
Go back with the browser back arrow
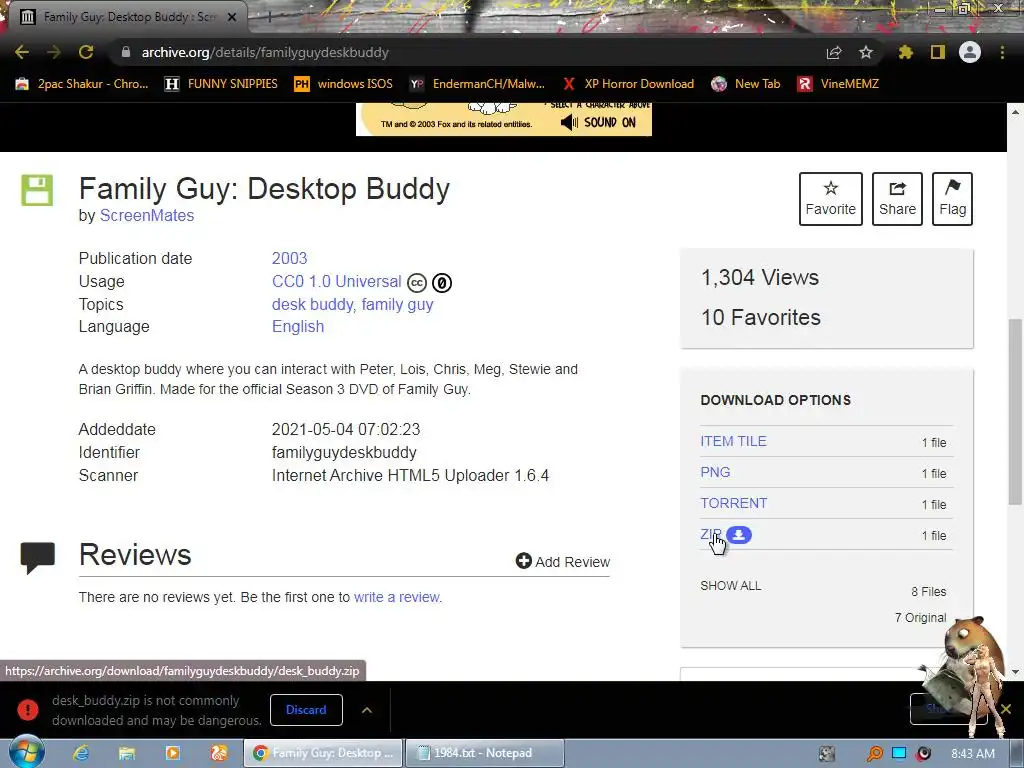[x=22, y=52]
